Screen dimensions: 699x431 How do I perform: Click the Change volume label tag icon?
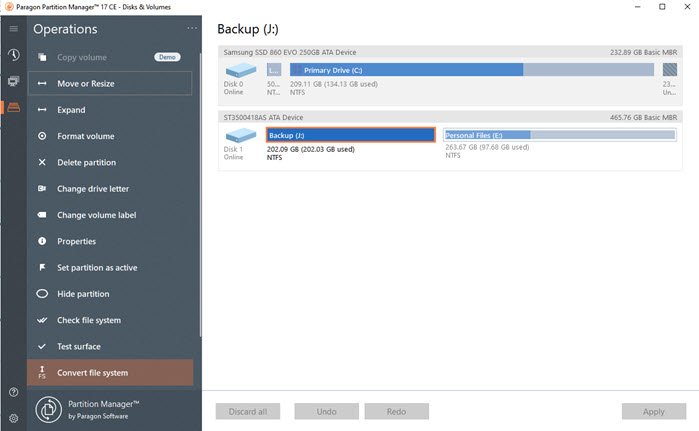(x=42, y=215)
